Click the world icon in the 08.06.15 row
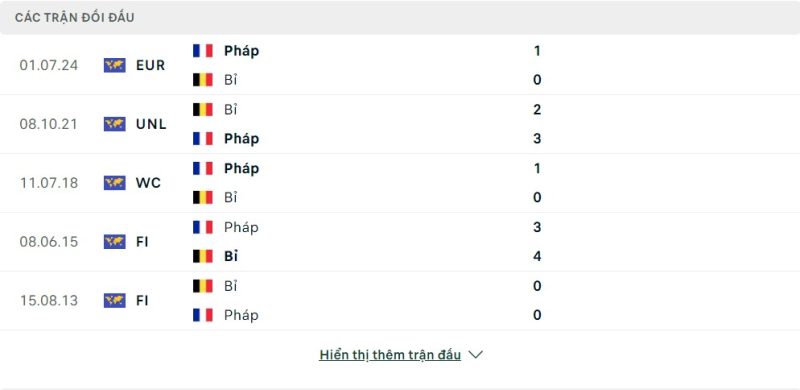This screenshot has height=390, width=800. 115,241
